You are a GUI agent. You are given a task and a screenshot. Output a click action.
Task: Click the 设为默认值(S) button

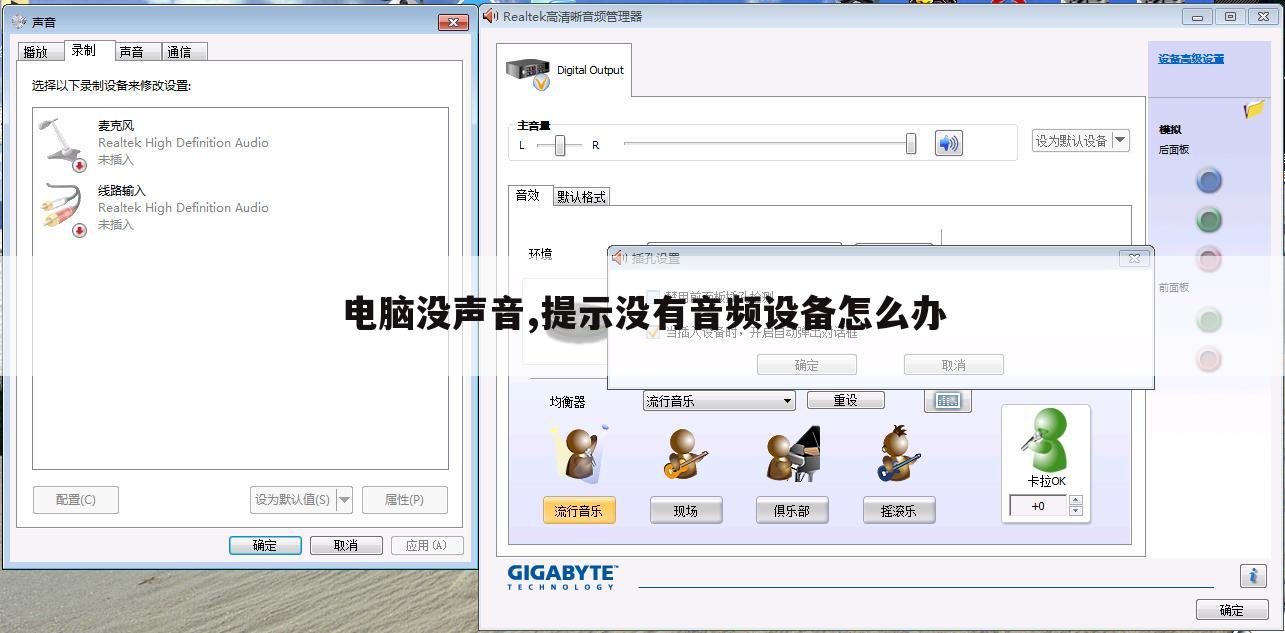[x=293, y=499]
